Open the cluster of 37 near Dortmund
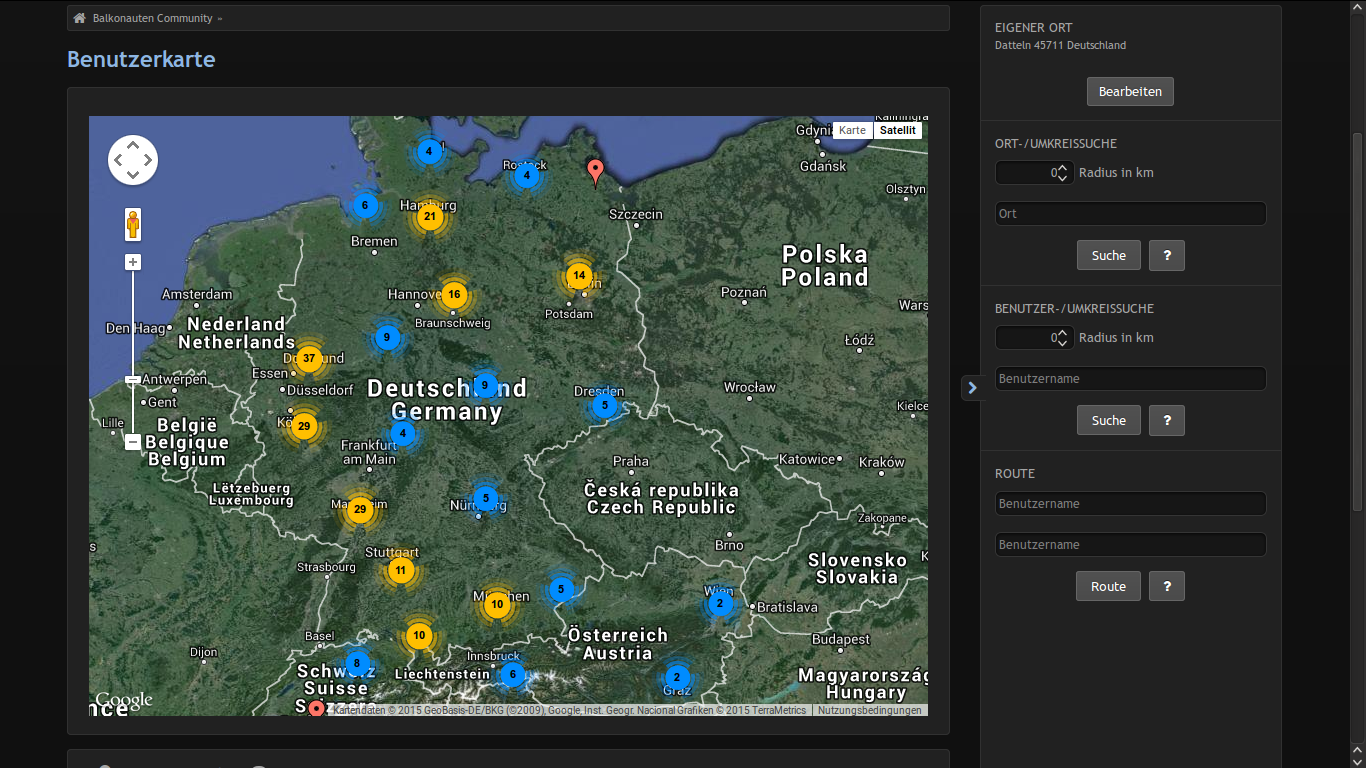1366x768 pixels. point(309,358)
